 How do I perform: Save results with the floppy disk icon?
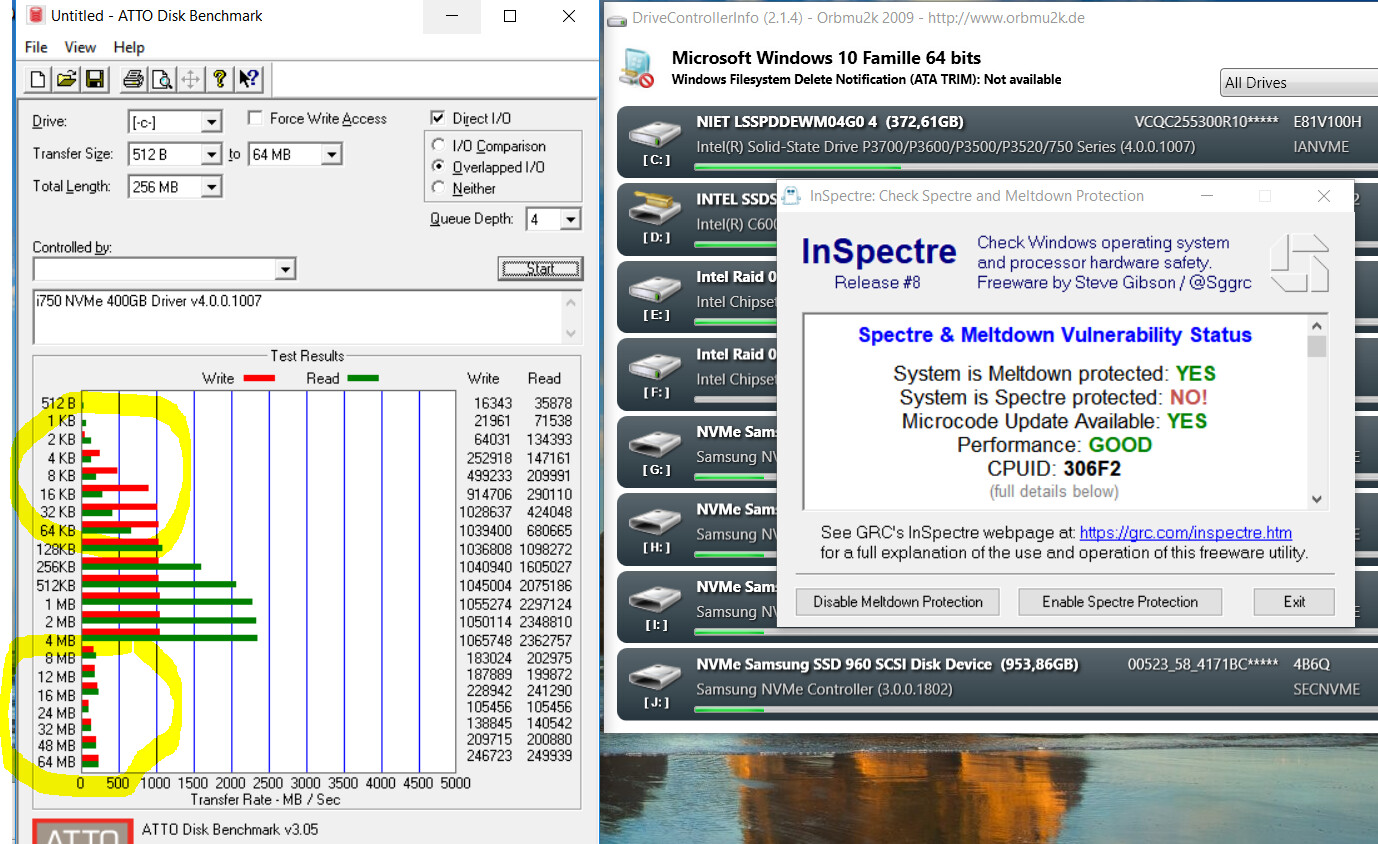pyautogui.click(x=94, y=79)
